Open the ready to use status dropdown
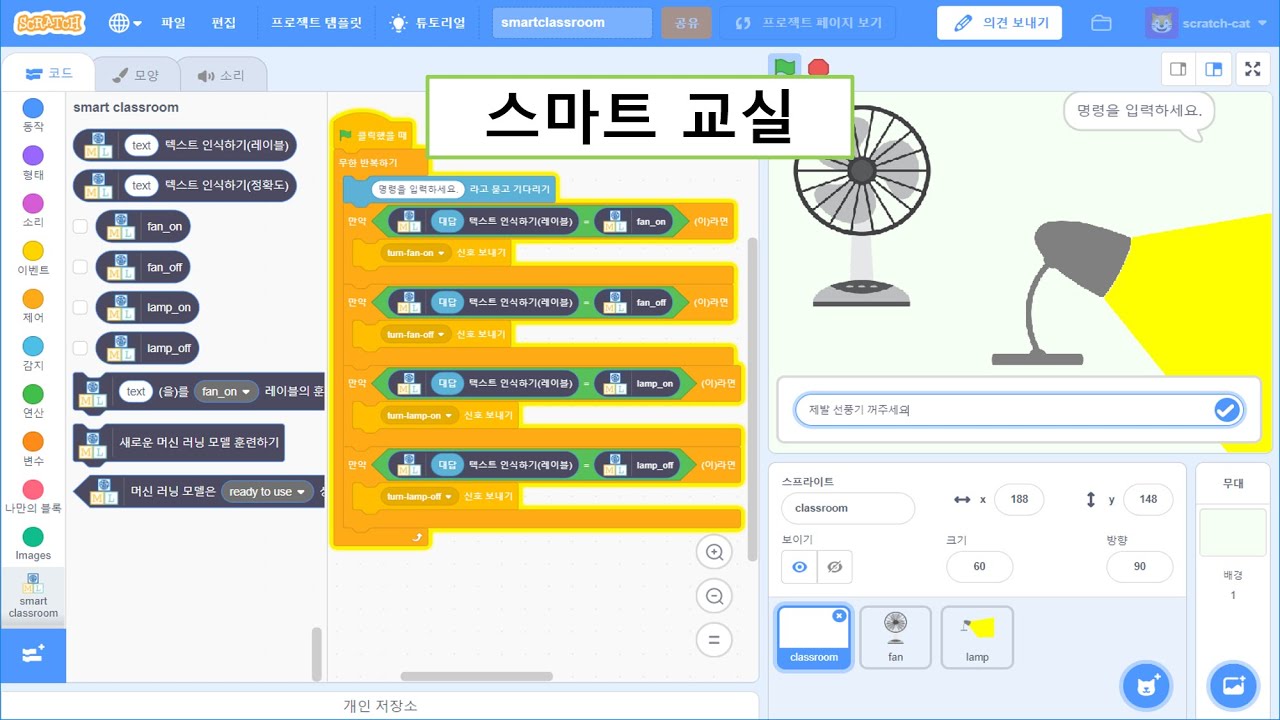This screenshot has height=720, width=1280. point(268,491)
